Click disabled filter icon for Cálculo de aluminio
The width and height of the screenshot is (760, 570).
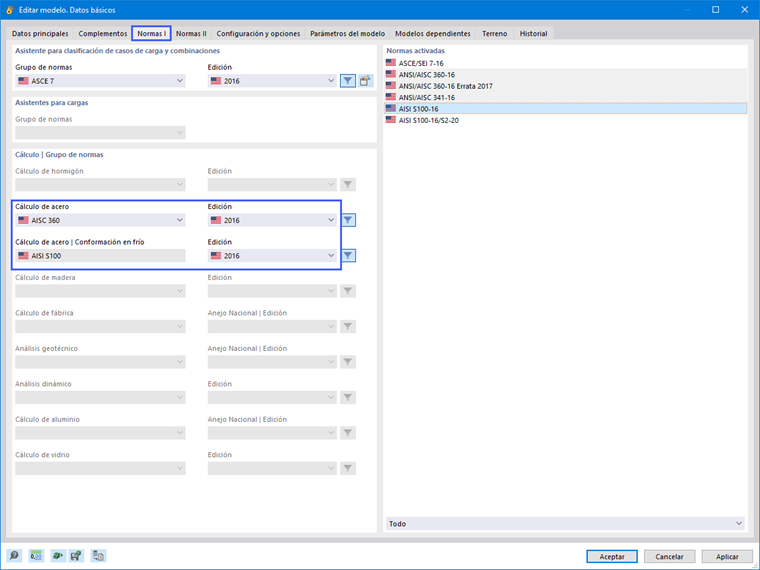(x=348, y=433)
